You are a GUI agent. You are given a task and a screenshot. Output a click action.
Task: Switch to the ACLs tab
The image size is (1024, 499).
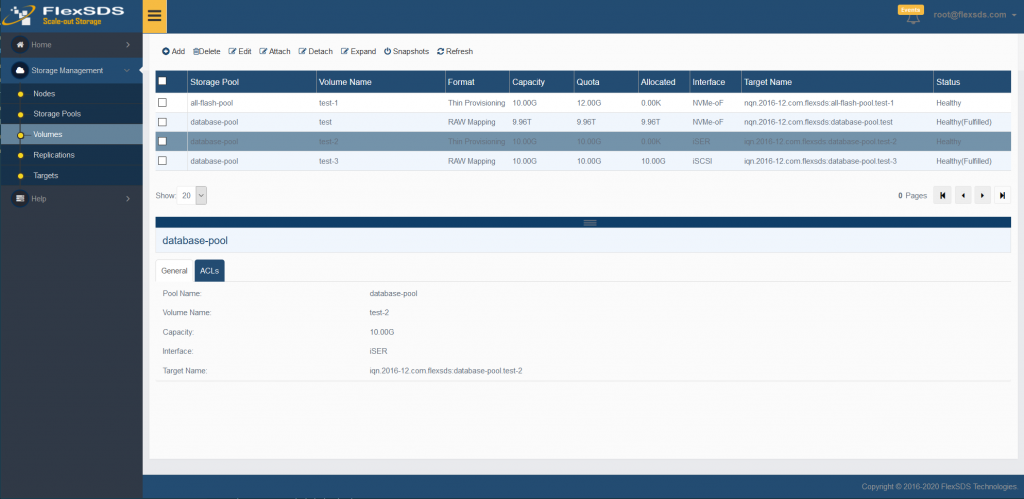pos(210,270)
